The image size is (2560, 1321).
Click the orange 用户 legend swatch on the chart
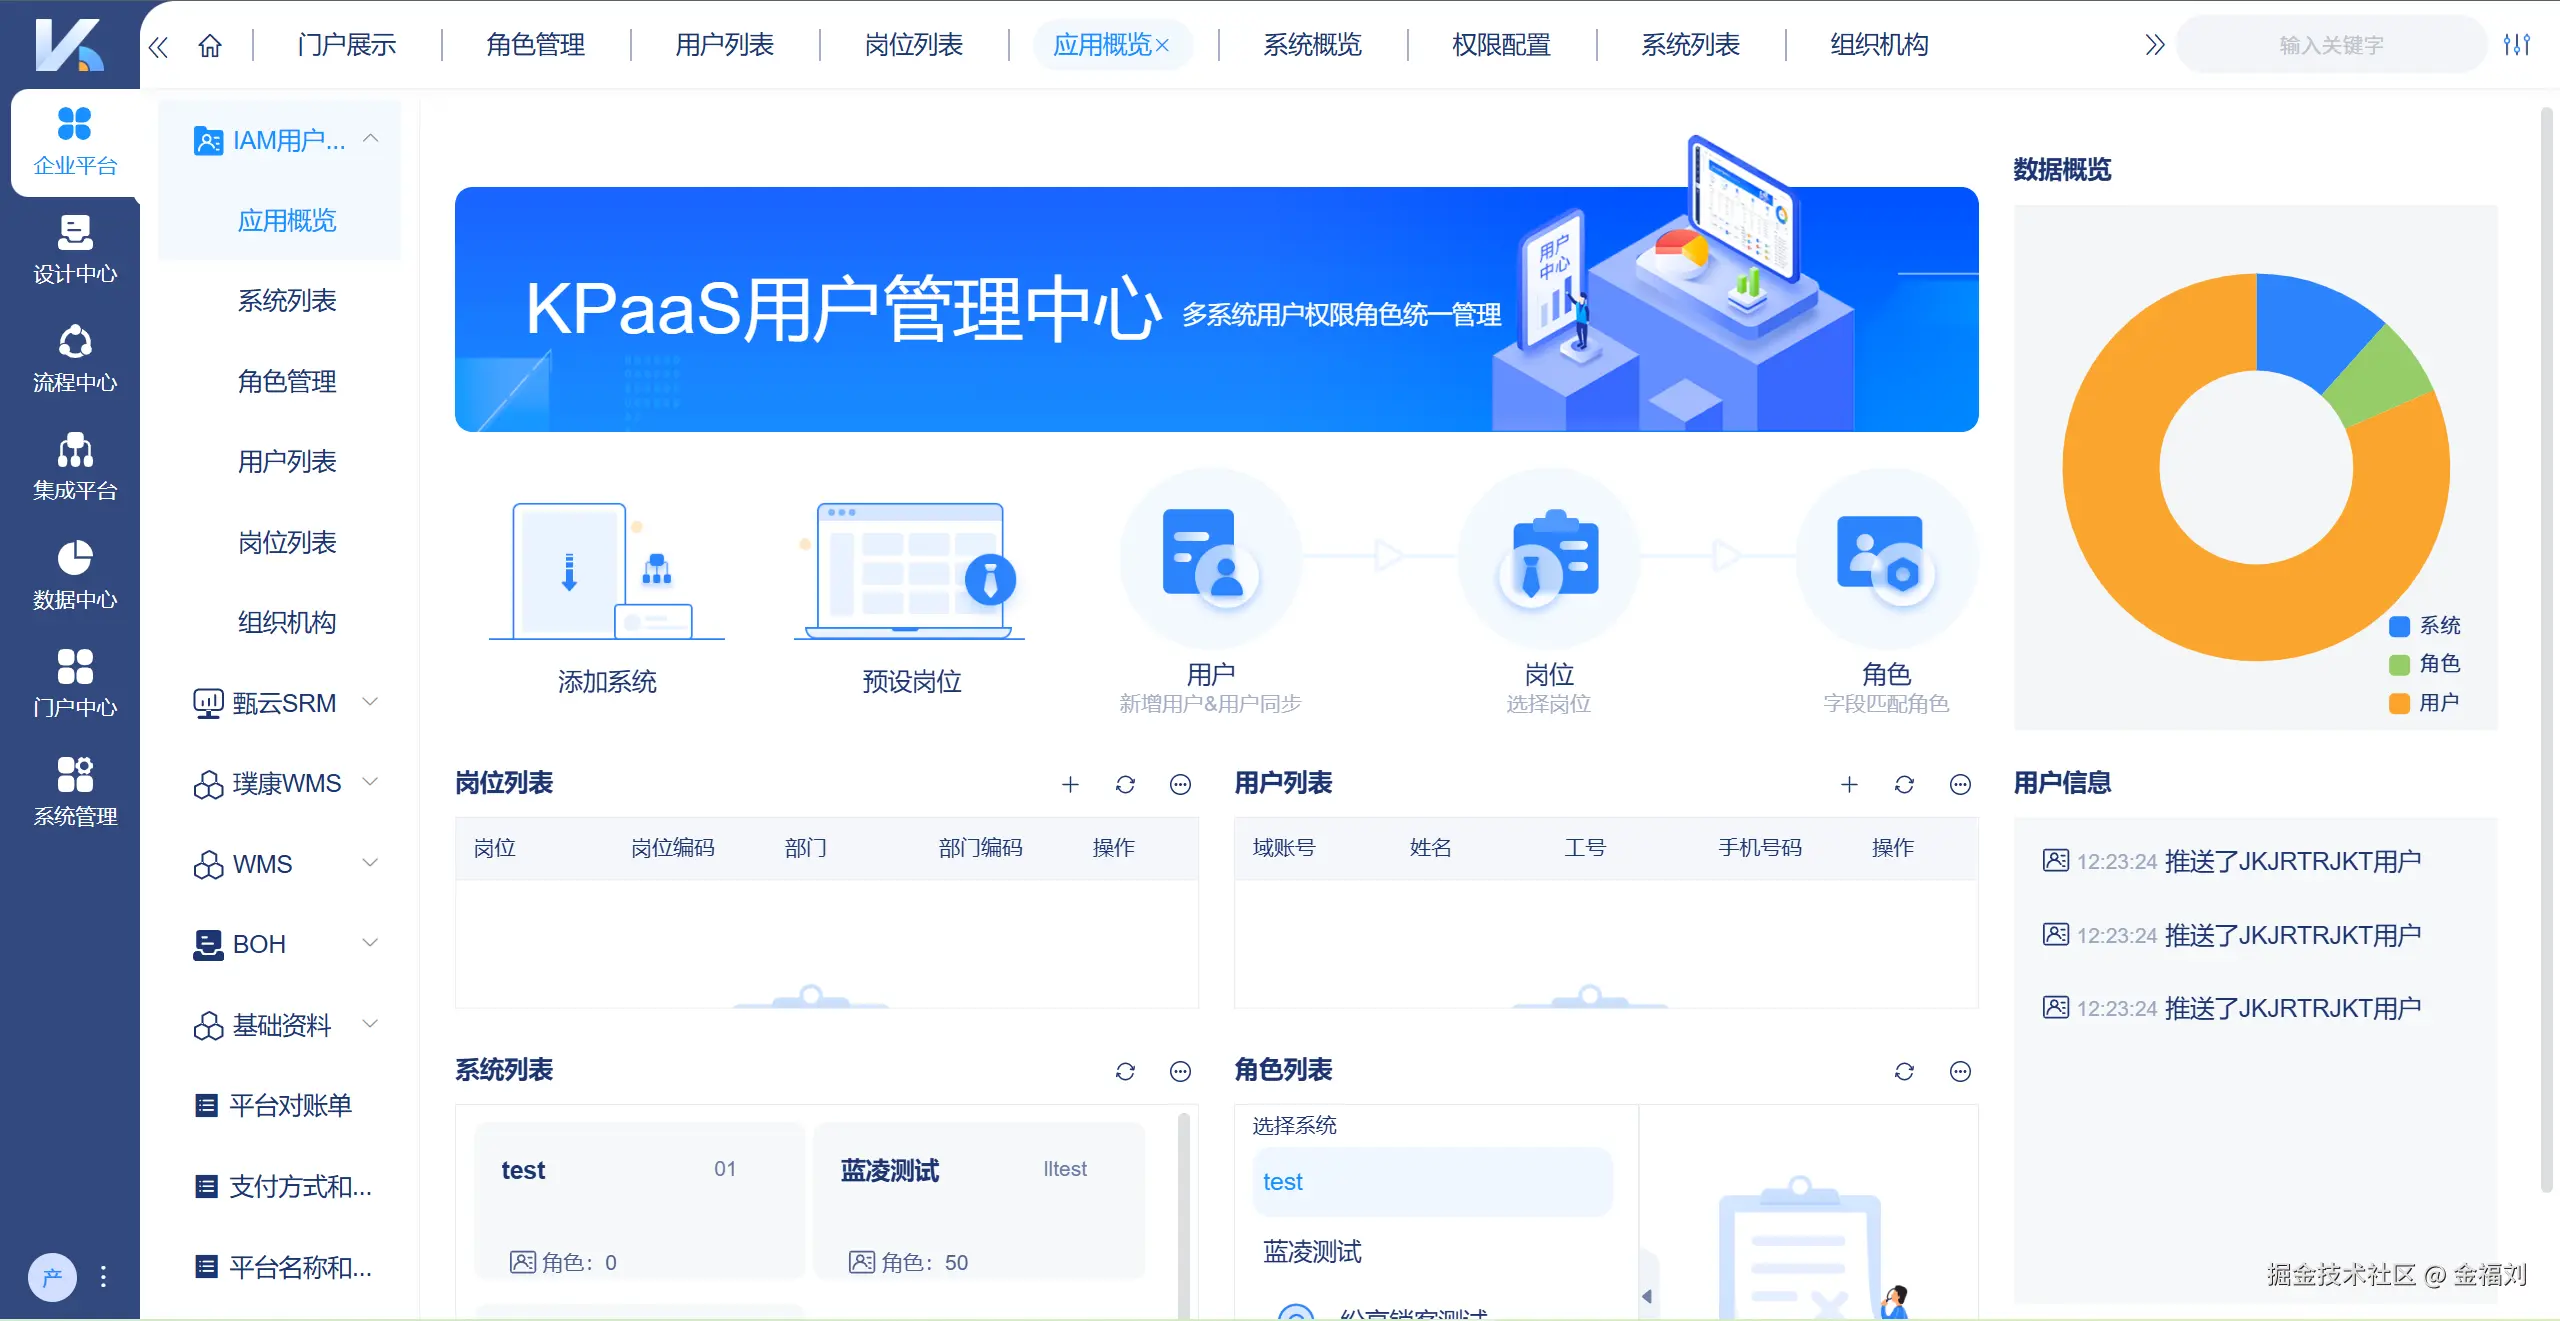pos(2400,702)
